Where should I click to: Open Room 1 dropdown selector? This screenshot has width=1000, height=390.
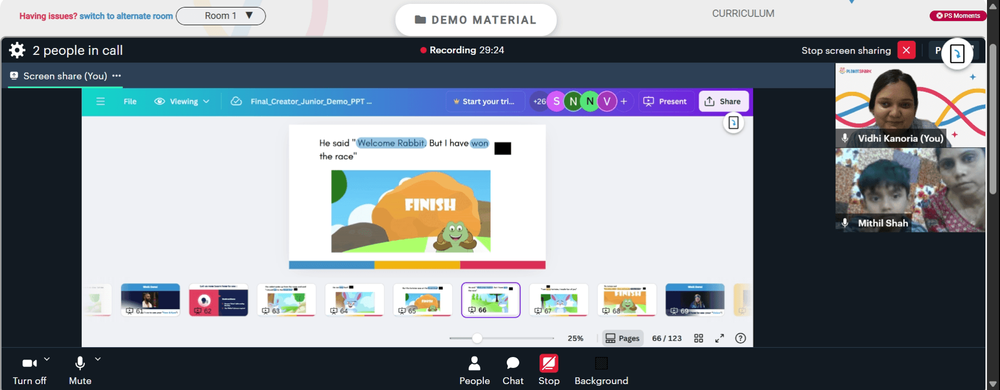tap(221, 16)
